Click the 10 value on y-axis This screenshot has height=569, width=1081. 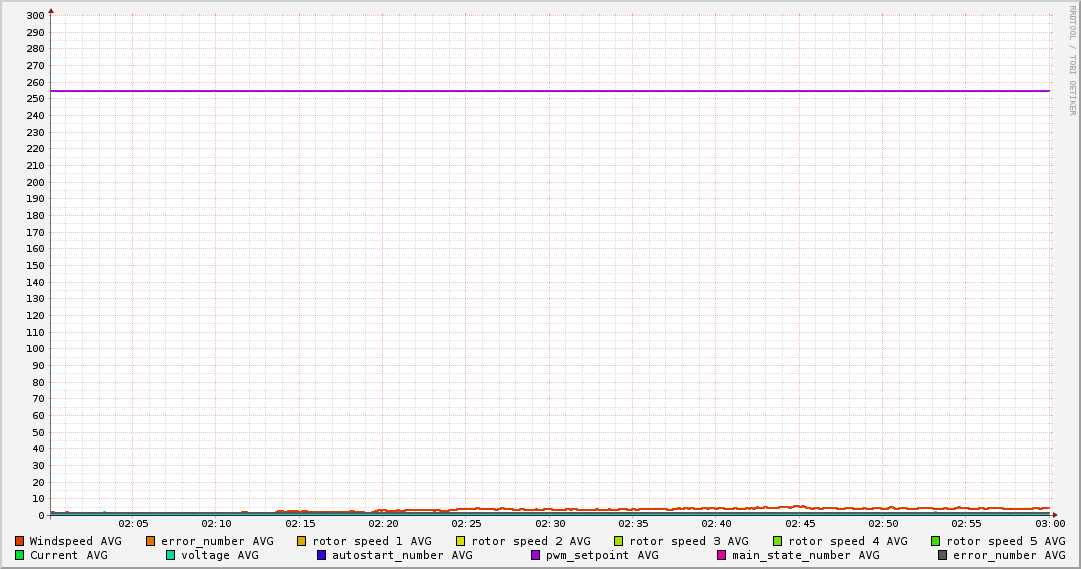(39, 499)
